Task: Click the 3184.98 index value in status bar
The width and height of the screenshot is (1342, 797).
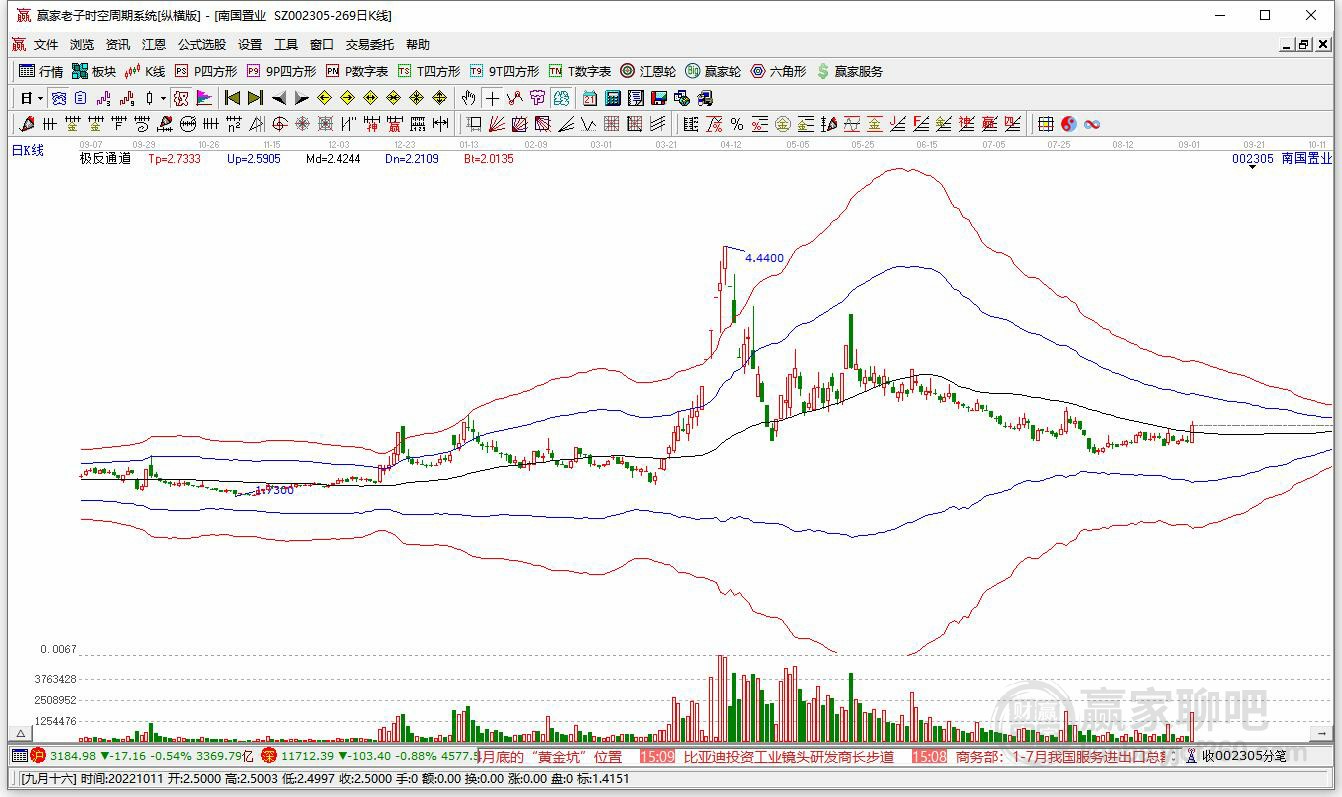Action: coord(72,756)
